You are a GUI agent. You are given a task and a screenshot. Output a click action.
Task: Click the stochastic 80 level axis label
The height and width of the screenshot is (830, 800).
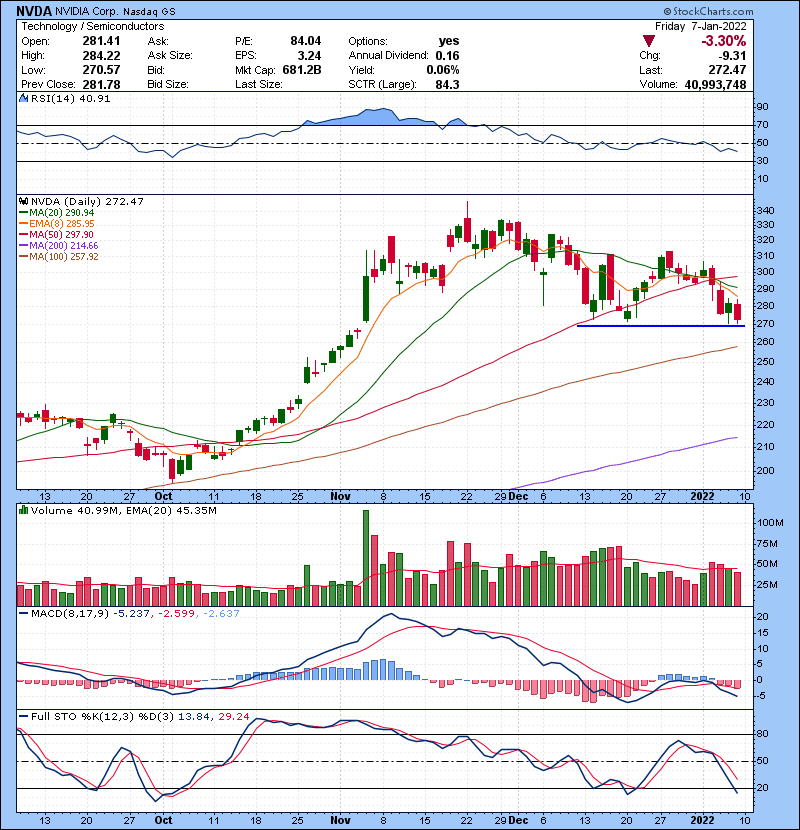pos(763,734)
